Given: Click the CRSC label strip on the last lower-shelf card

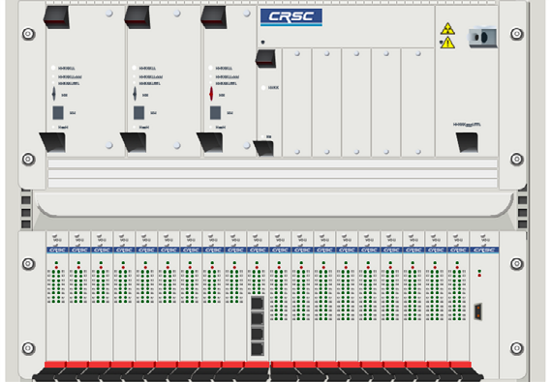Looking at the screenshot, I should pyautogui.click(x=485, y=250).
